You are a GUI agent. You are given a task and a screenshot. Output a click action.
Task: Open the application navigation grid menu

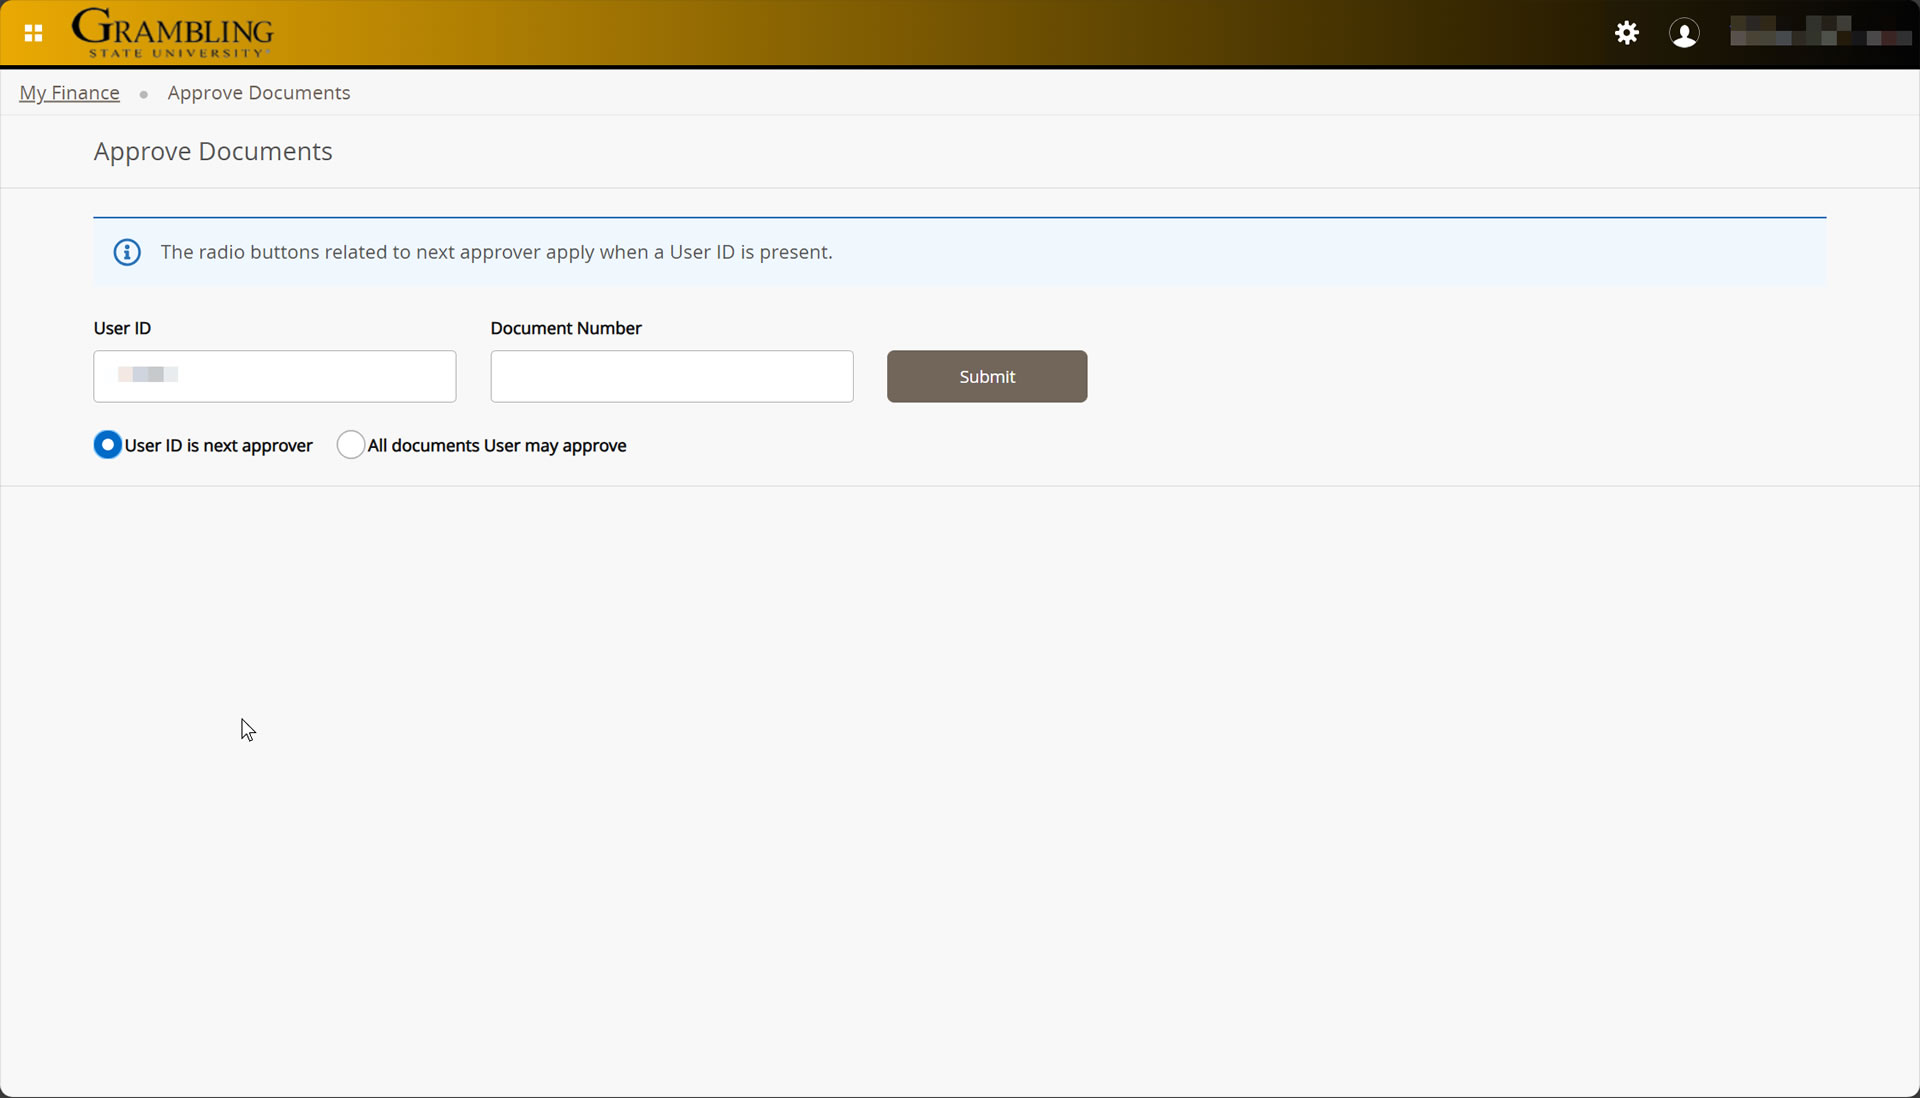33,32
